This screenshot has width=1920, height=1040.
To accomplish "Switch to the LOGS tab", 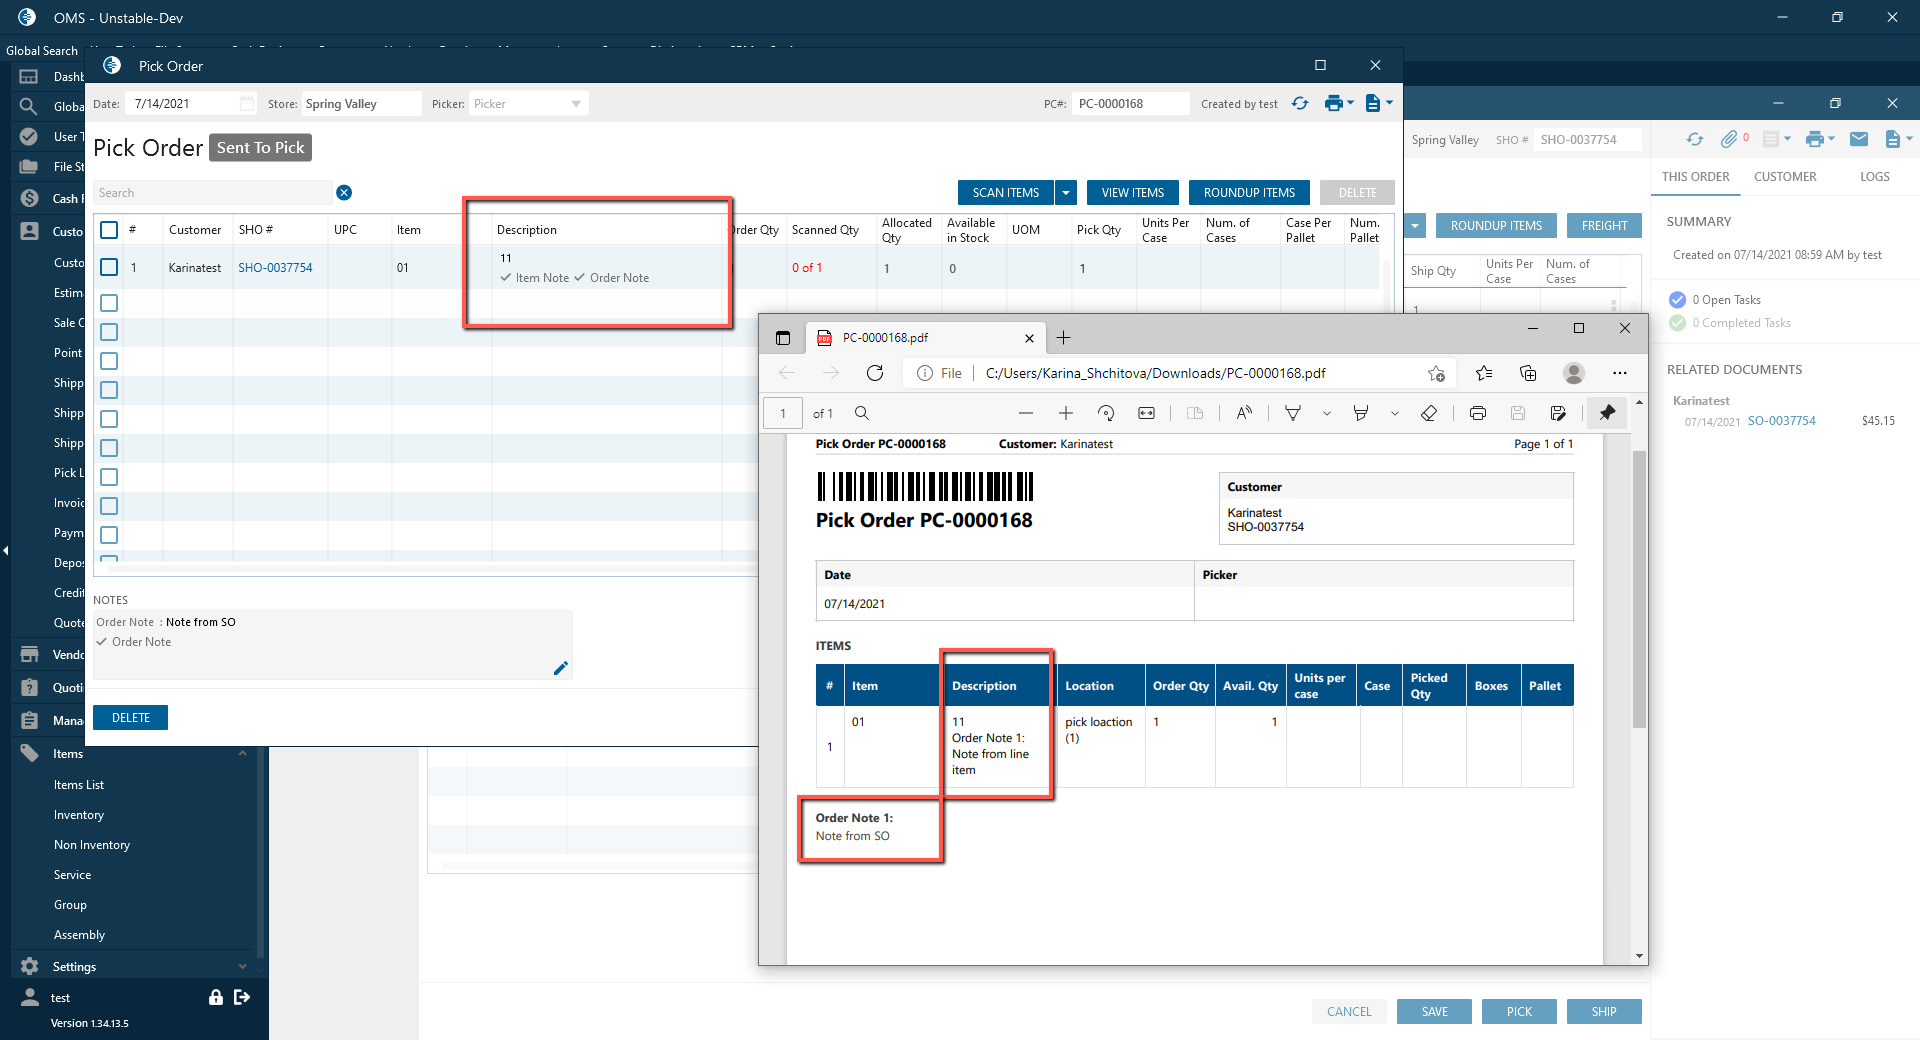I will point(1875,177).
